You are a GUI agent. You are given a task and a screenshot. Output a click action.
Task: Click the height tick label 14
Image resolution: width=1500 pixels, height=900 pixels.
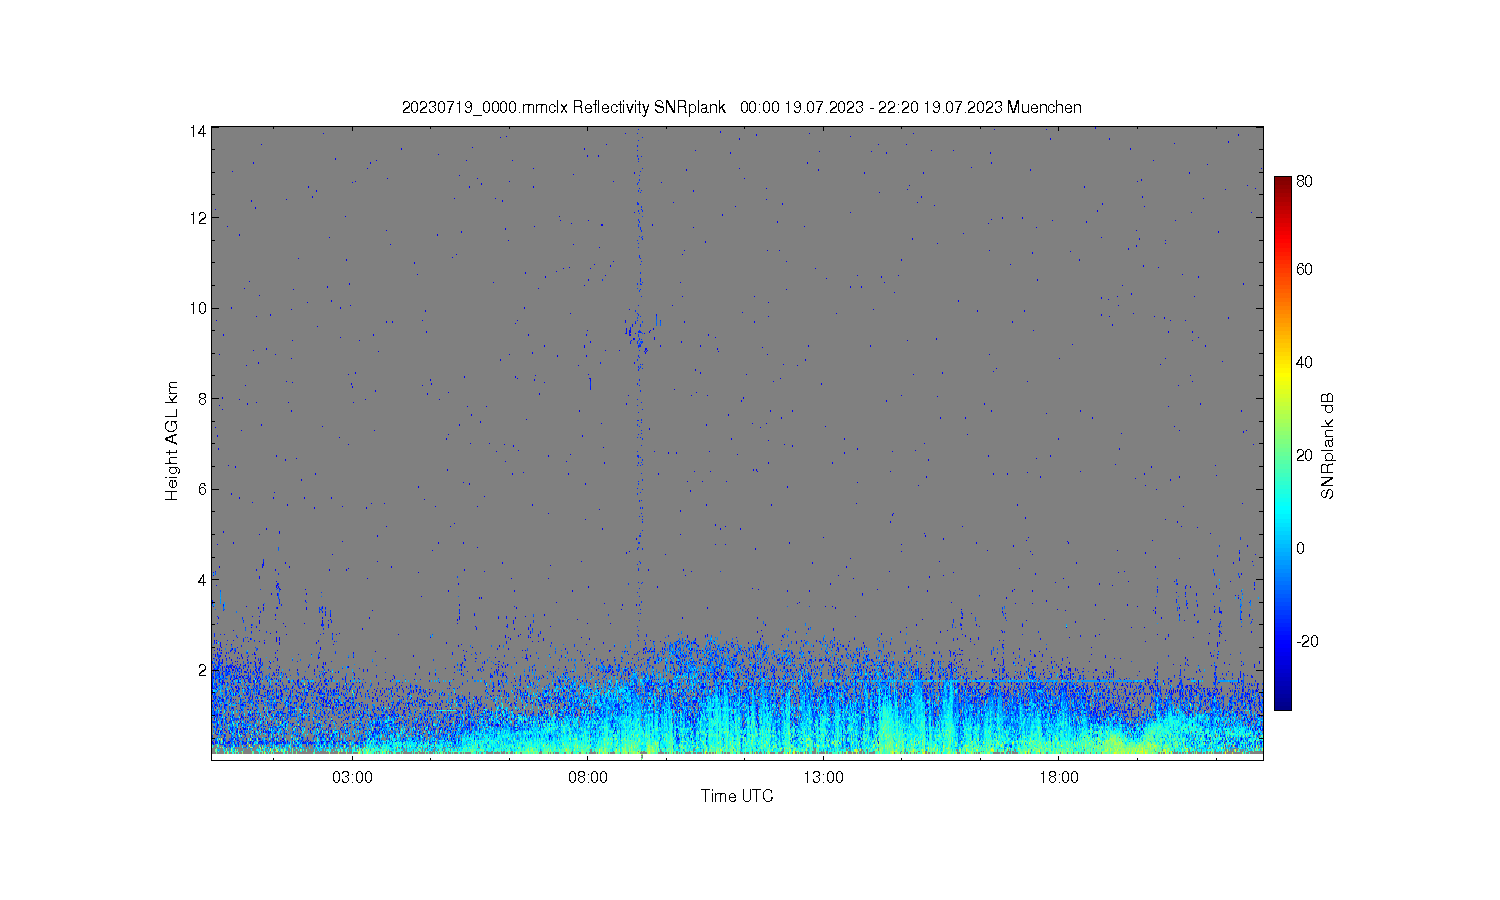click(x=198, y=131)
